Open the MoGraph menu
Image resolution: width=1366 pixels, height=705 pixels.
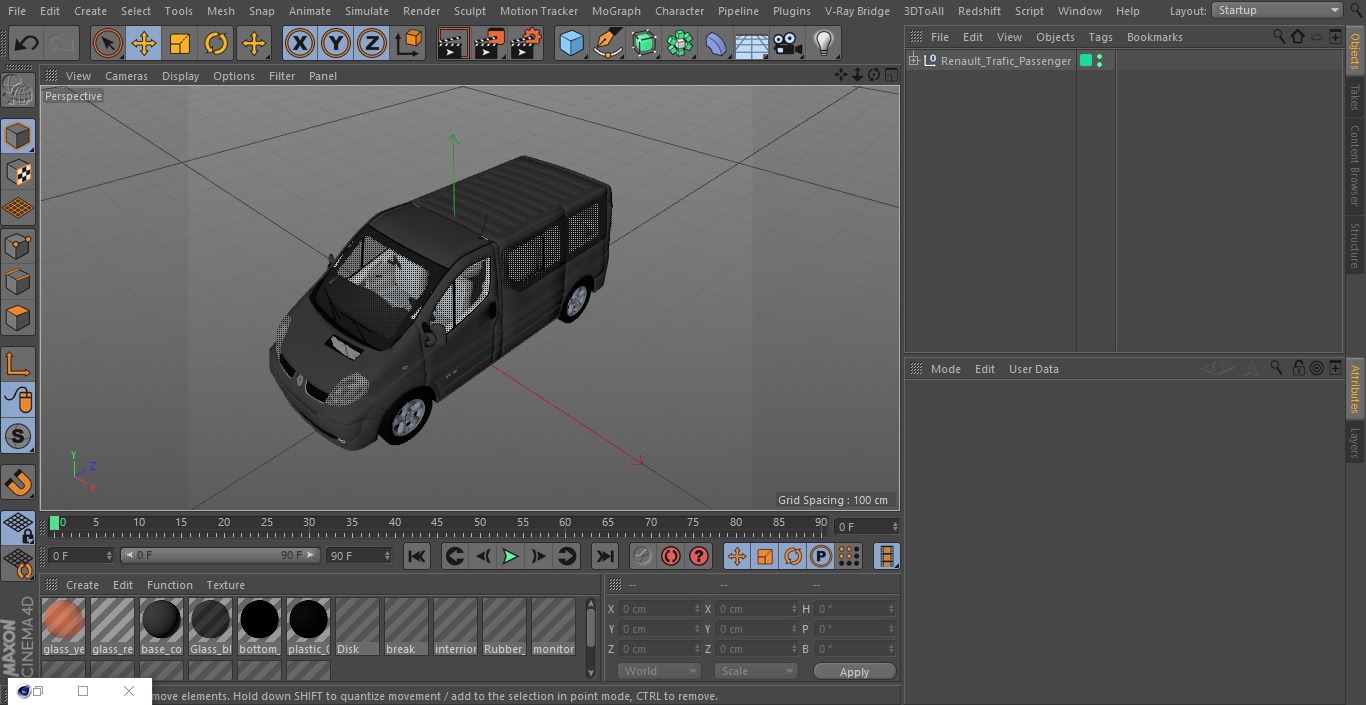pos(616,11)
